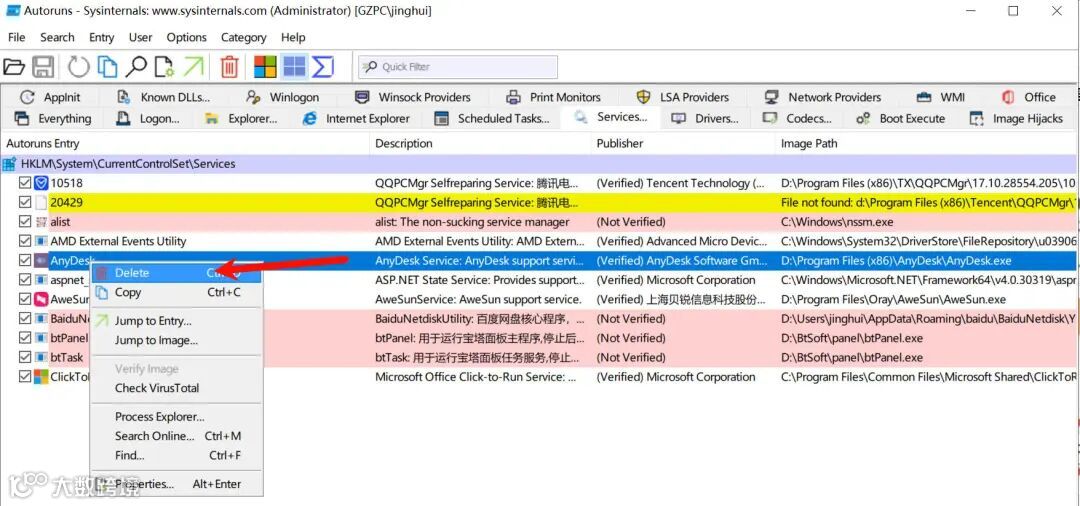The height and width of the screenshot is (506, 1080).
Task: Switch to the Everything tab
Action: click(53, 118)
